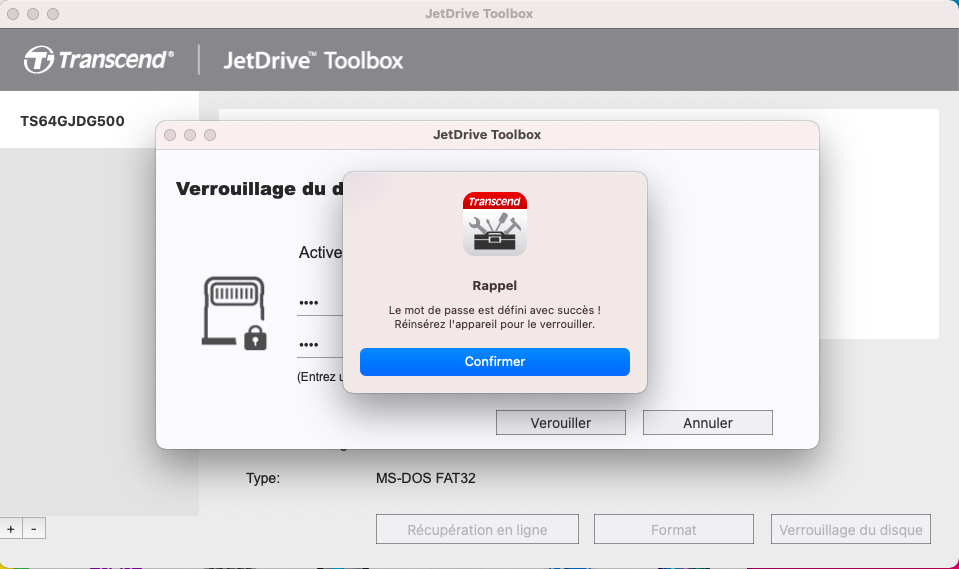Click the password confirmation field
Screen dimensions: 959x569
(x=320, y=344)
